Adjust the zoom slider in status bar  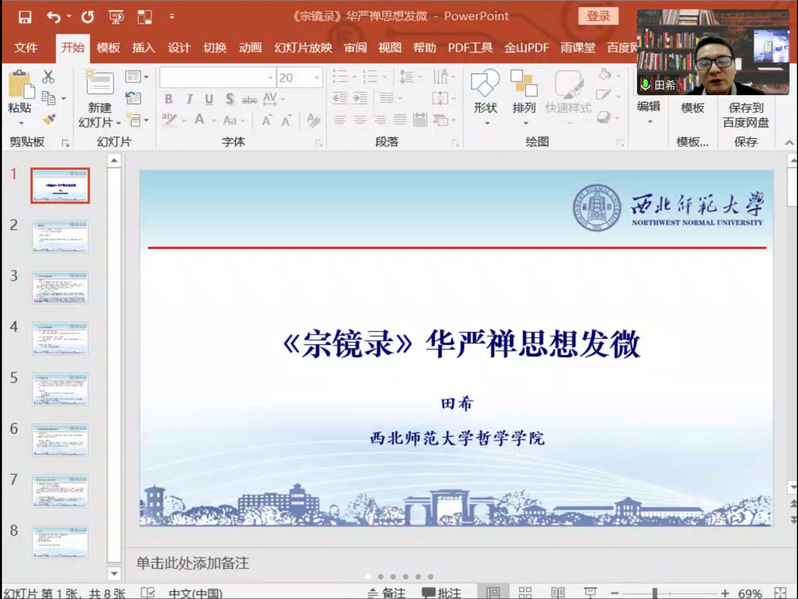point(654,592)
